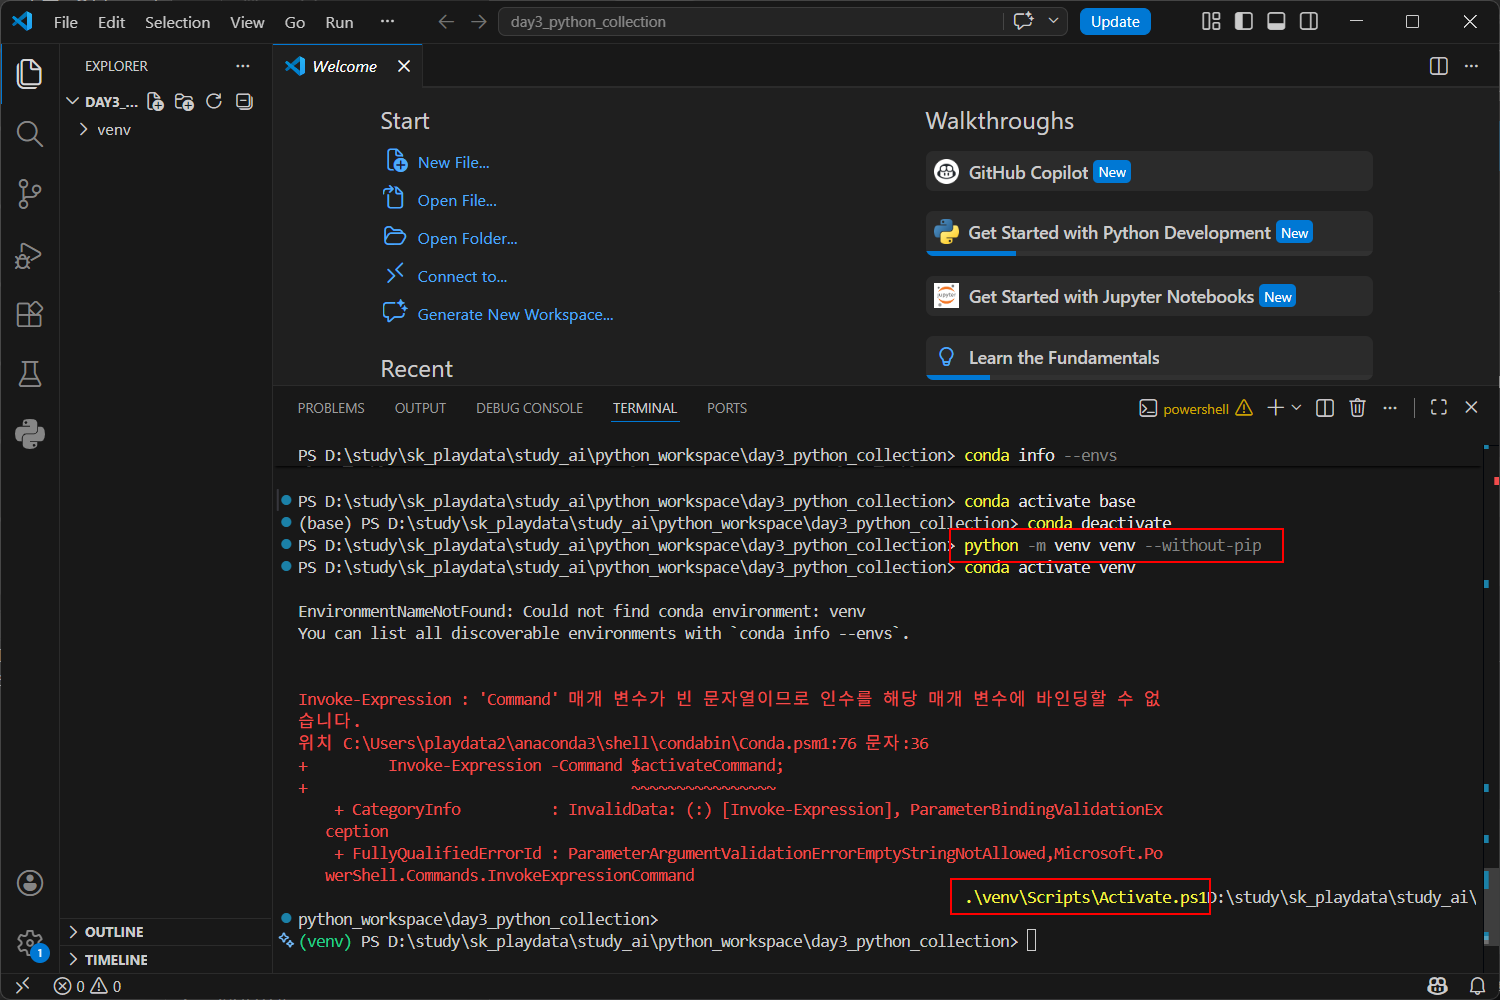The image size is (1500, 1000).
Task: Show more menu bar items ellipsis
Action: [x=388, y=22]
